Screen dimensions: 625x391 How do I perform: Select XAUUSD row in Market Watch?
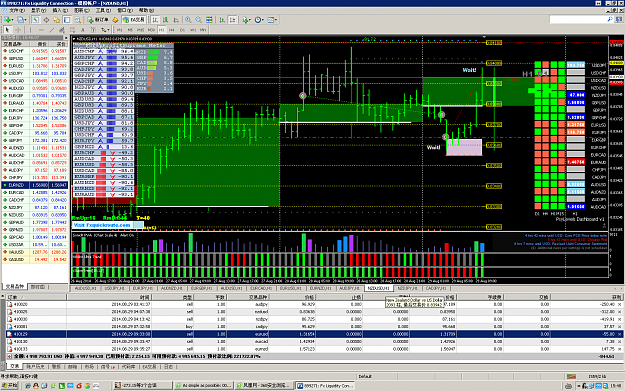(x=35, y=252)
